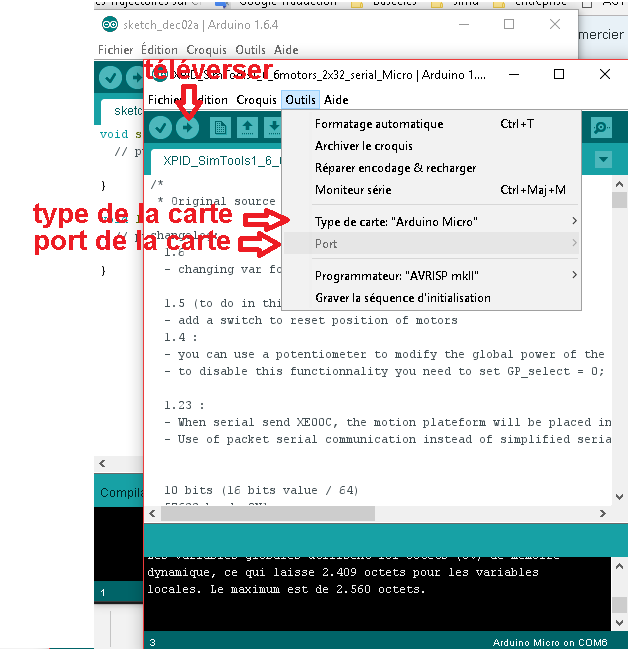Click console scrollbar up arrow
This screenshot has height=649, width=628.
tap(619, 566)
